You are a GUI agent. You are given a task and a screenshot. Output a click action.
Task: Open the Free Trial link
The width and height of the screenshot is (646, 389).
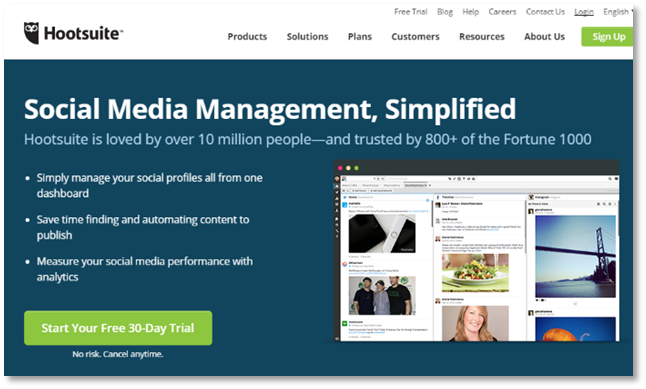[x=410, y=12]
